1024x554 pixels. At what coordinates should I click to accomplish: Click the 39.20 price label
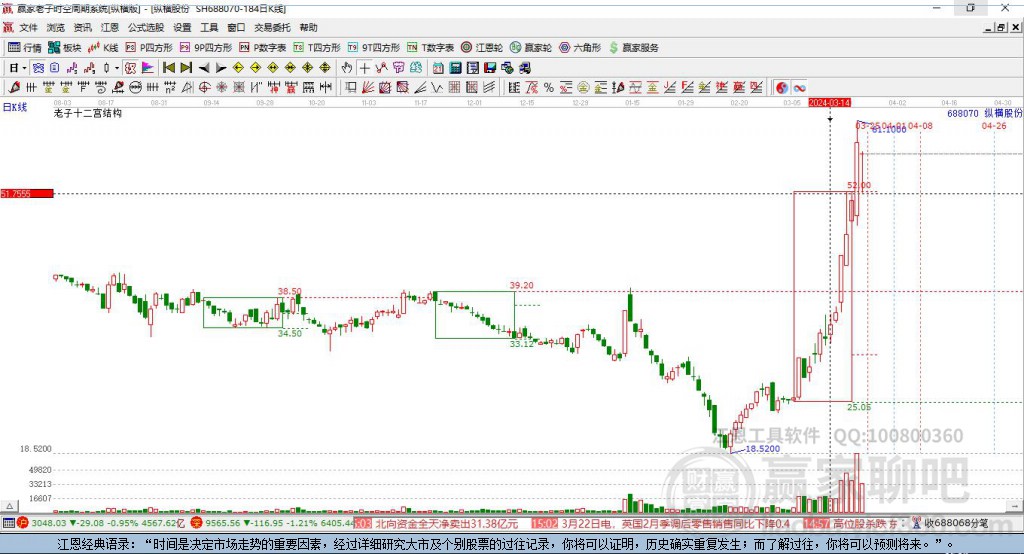[x=521, y=285]
